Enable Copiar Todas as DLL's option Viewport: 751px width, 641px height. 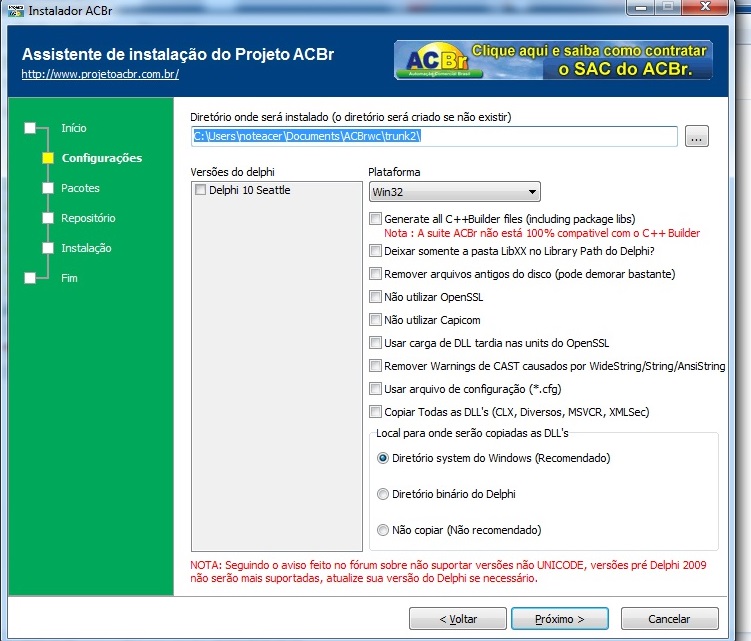pyautogui.click(x=375, y=412)
